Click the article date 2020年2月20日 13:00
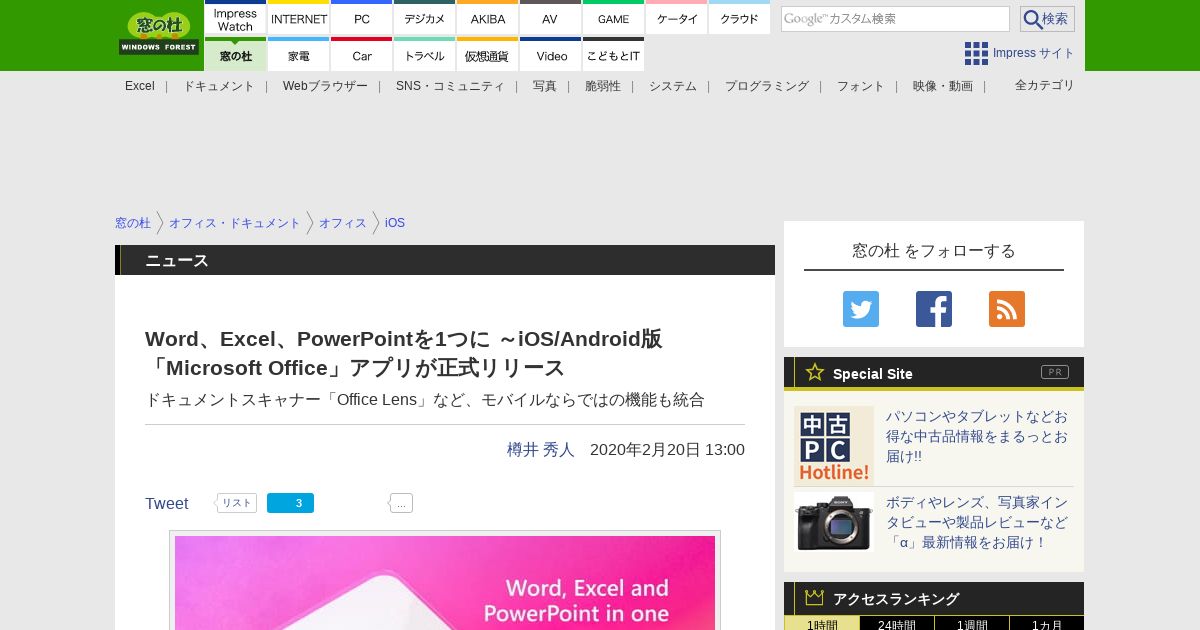The height and width of the screenshot is (630, 1200). point(667,450)
